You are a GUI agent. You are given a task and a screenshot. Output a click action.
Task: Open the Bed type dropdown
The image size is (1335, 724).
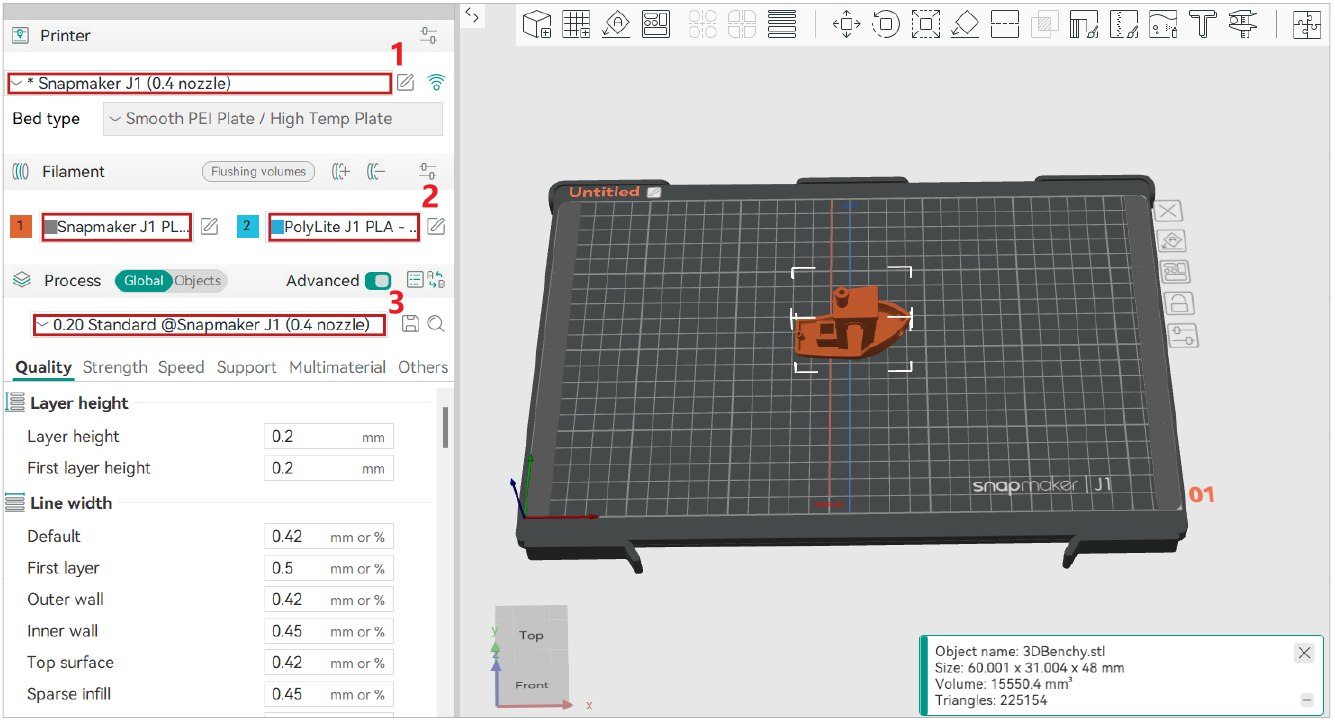click(x=273, y=119)
